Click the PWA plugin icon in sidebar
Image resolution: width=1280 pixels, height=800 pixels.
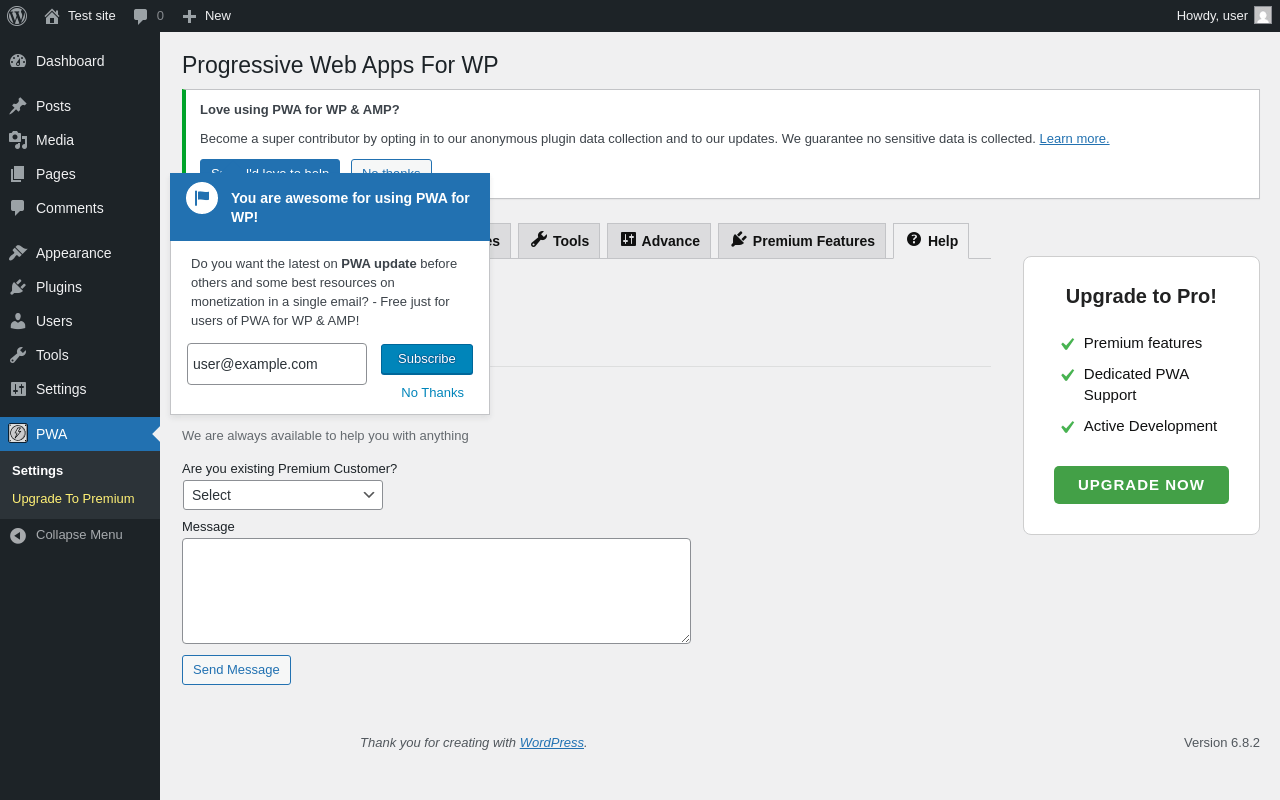[x=18, y=433]
